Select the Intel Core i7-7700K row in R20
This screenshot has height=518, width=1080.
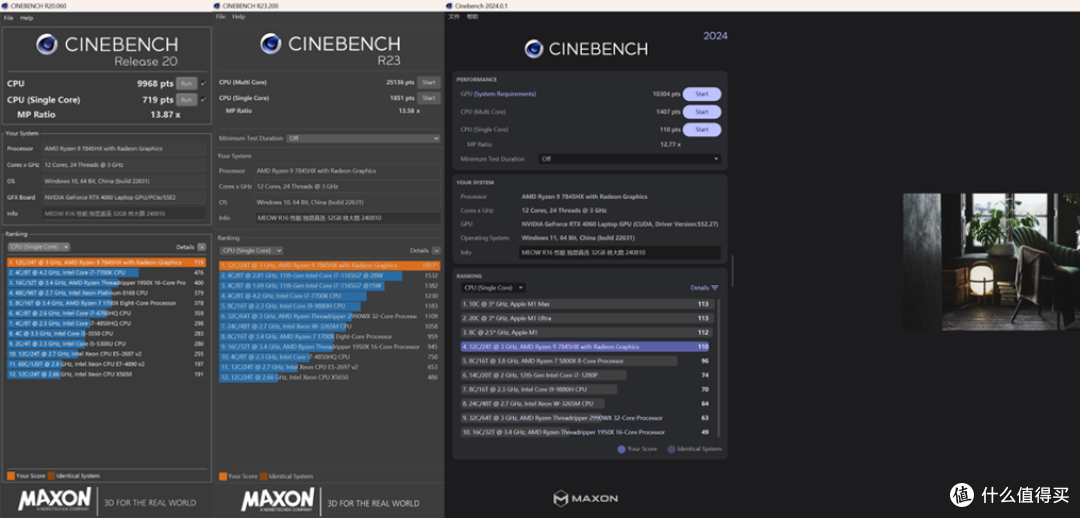107,273
